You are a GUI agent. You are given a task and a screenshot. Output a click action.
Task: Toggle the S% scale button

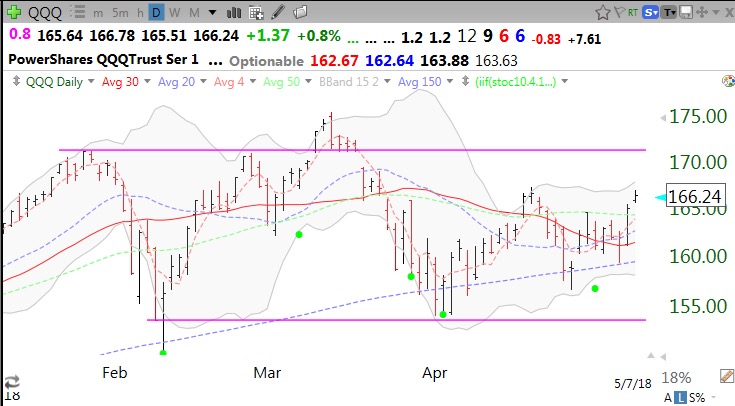pyautogui.click(x=698, y=398)
